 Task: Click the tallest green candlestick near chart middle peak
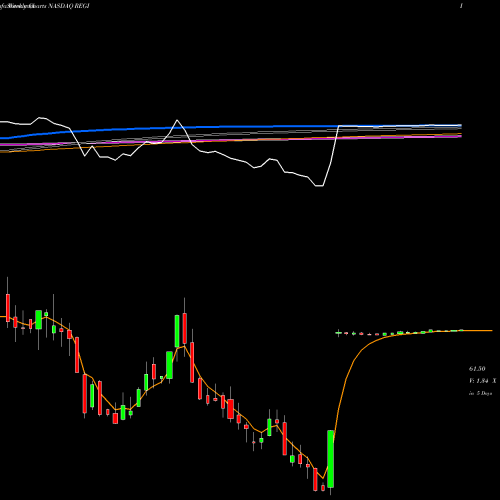point(177,331)
